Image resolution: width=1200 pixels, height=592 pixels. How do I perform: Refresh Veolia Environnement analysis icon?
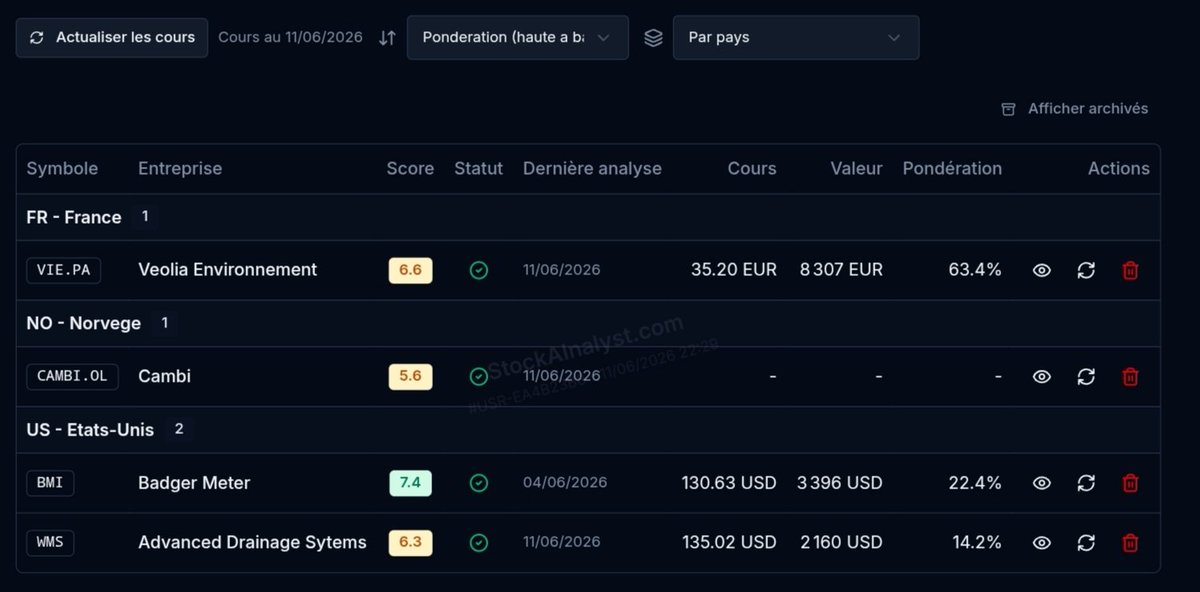coord(1086,270)
